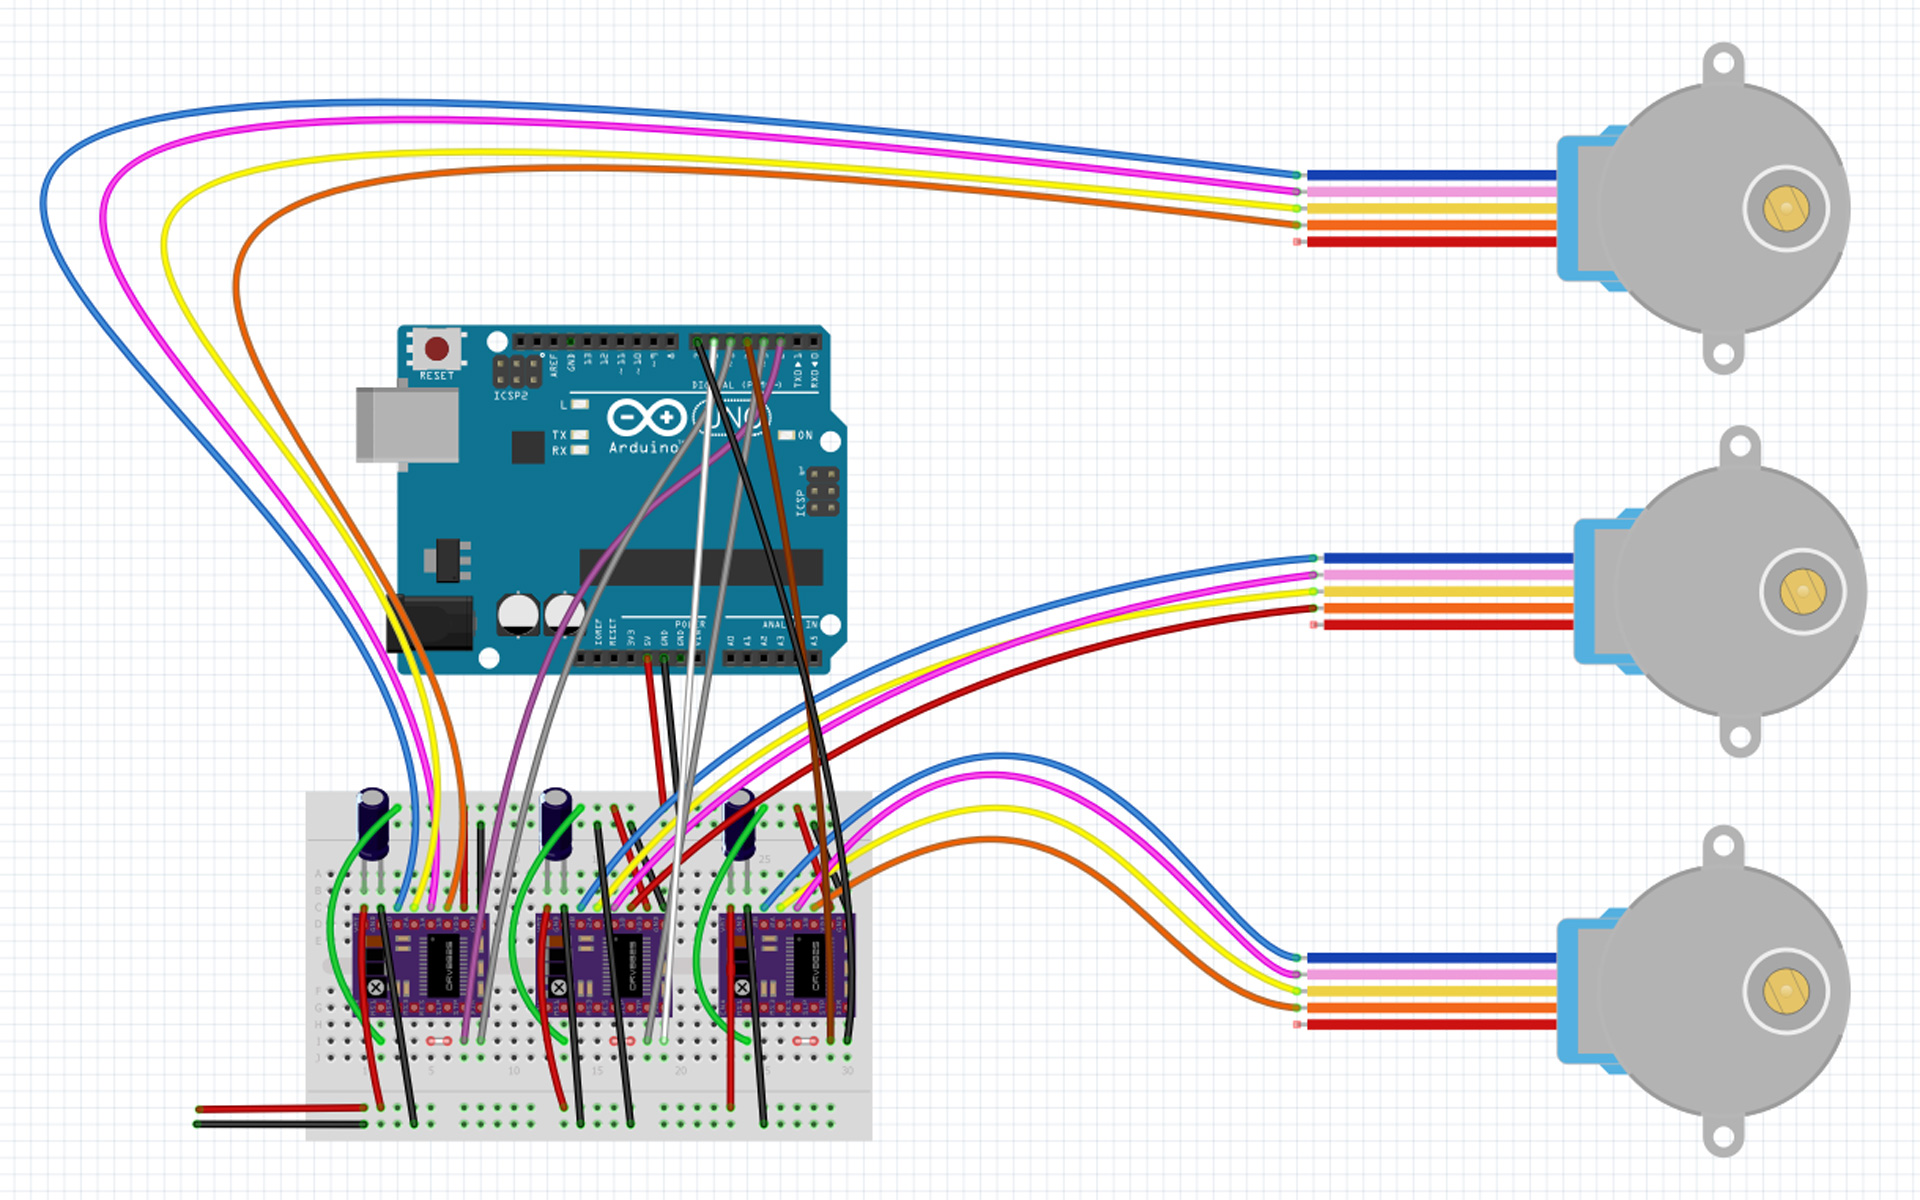Click the Arduino ON power LED

point(787,435)
